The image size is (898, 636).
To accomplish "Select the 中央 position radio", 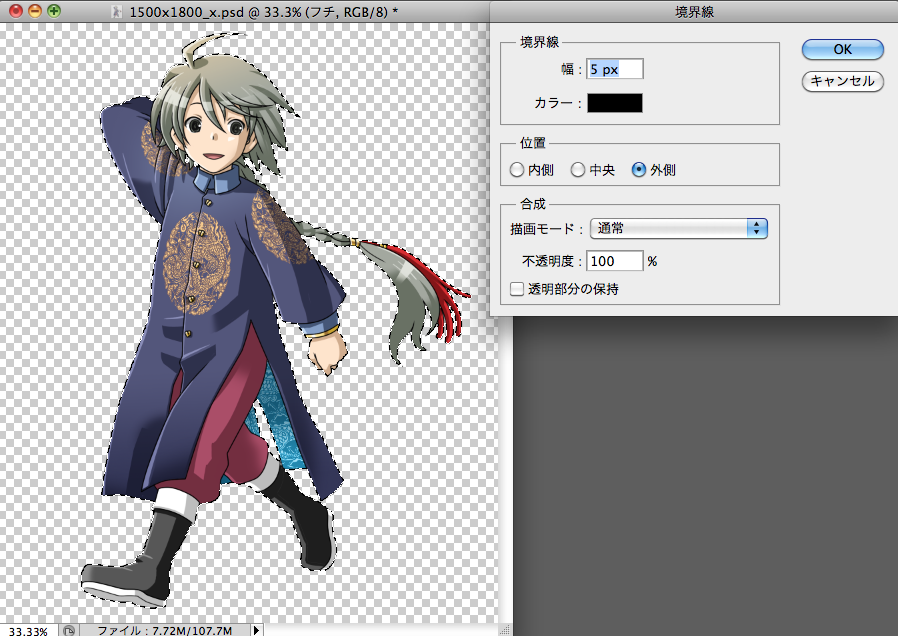I will [578, 170].
